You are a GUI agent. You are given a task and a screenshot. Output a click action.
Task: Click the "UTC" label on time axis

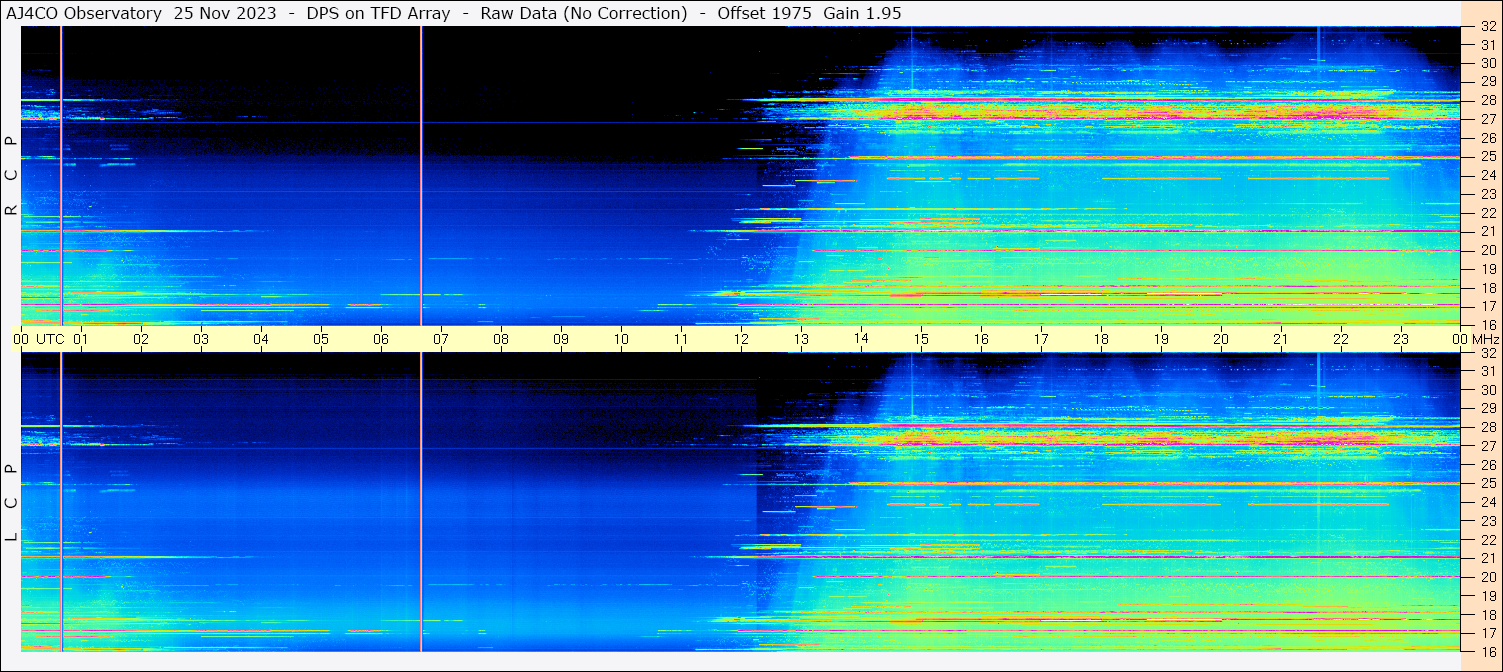point(50,339)
